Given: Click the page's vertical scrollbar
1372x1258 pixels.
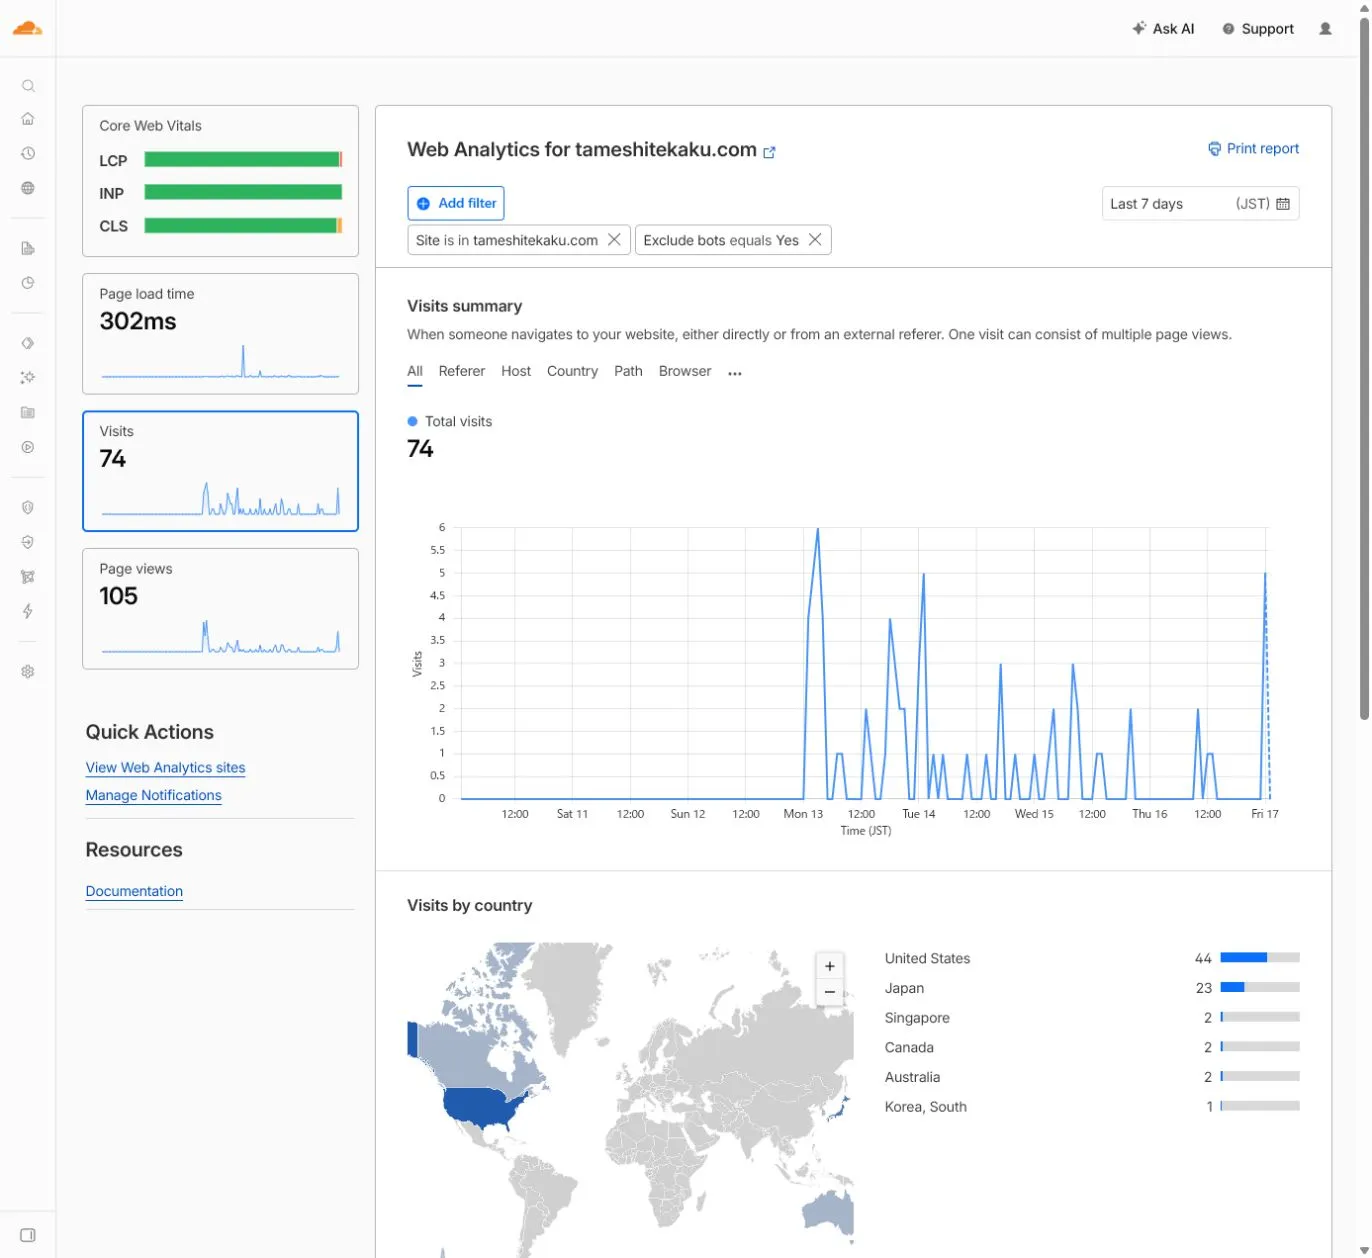Looking at the screenshot, I should (1364, 370).
